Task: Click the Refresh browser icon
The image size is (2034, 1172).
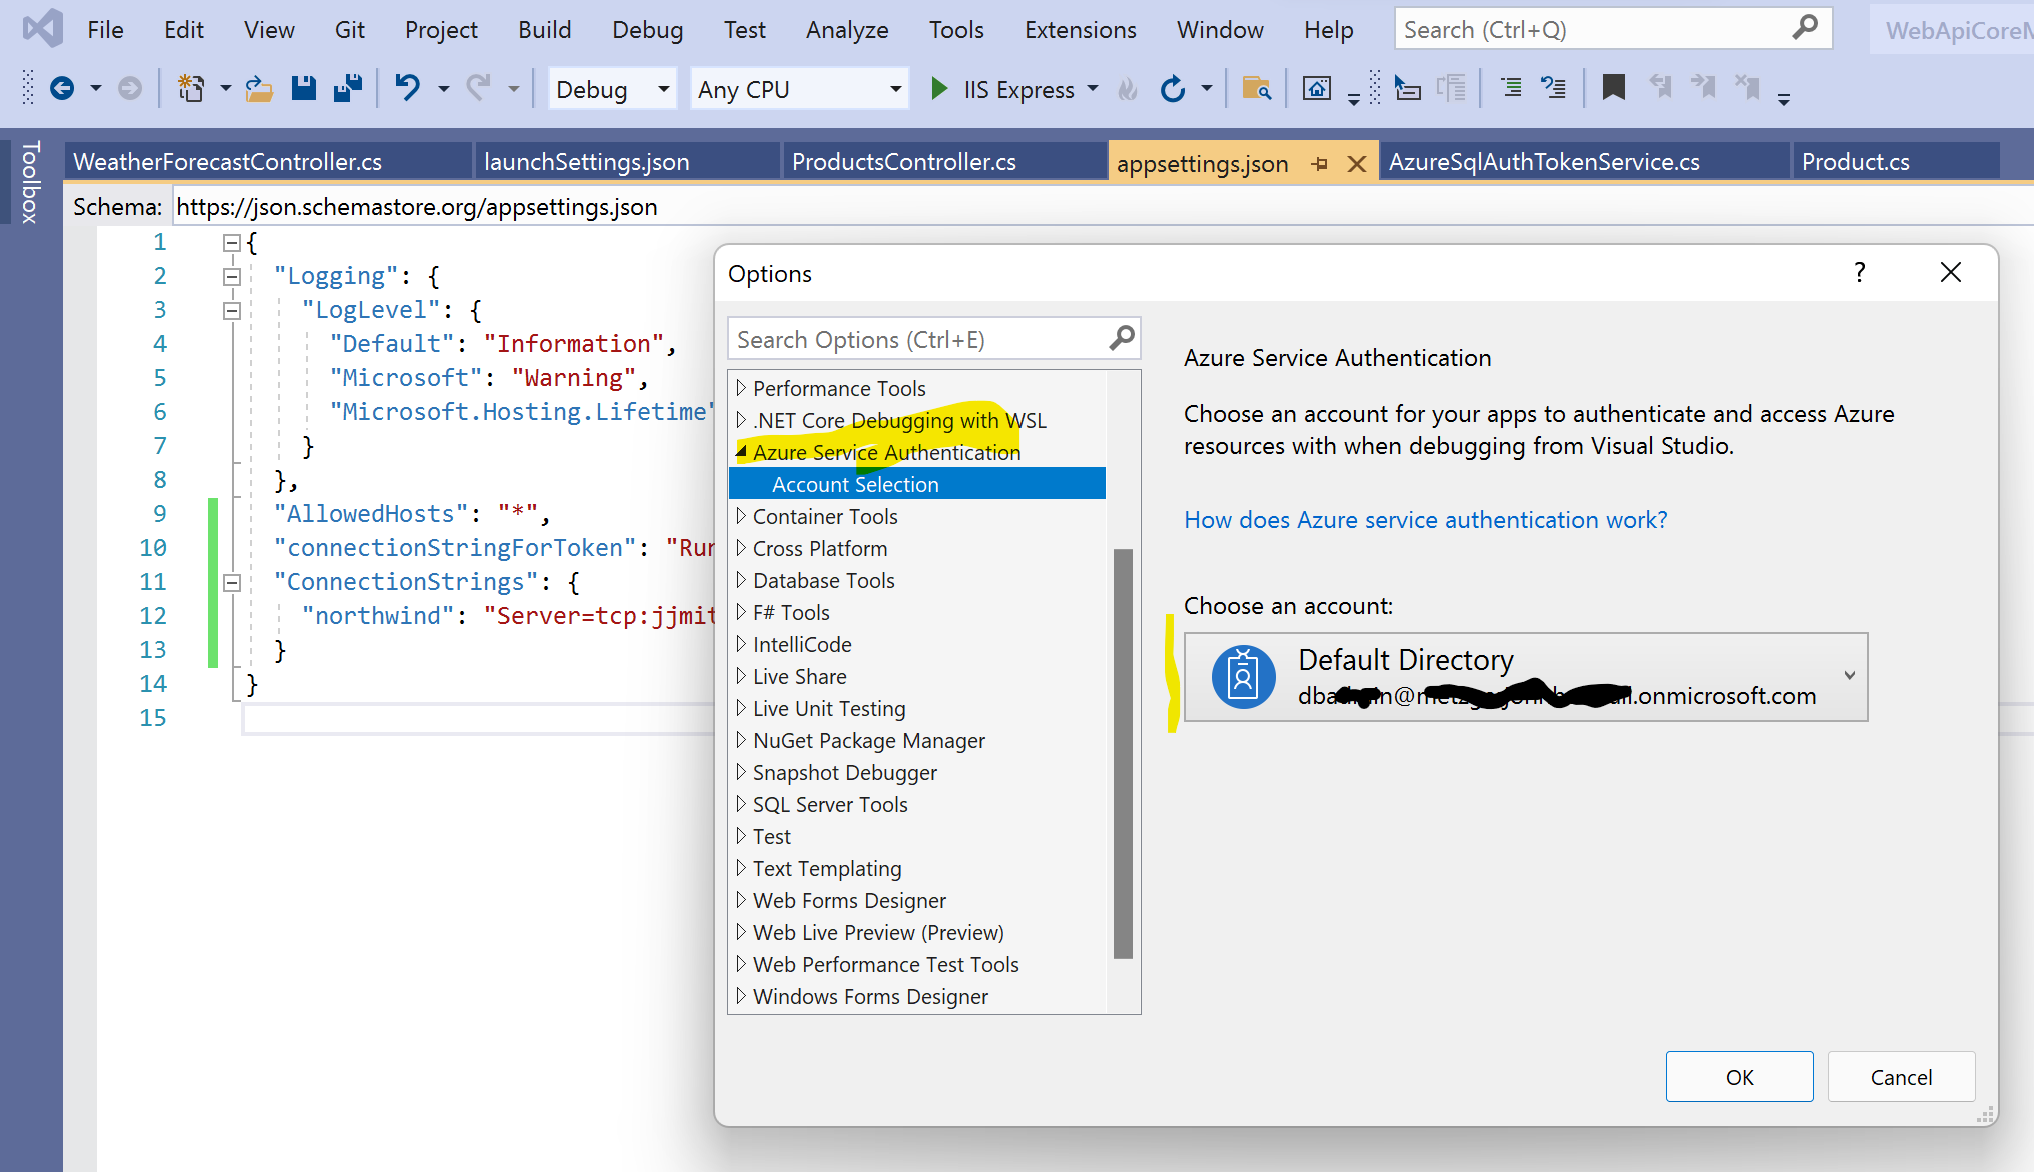Action: 1173,89
